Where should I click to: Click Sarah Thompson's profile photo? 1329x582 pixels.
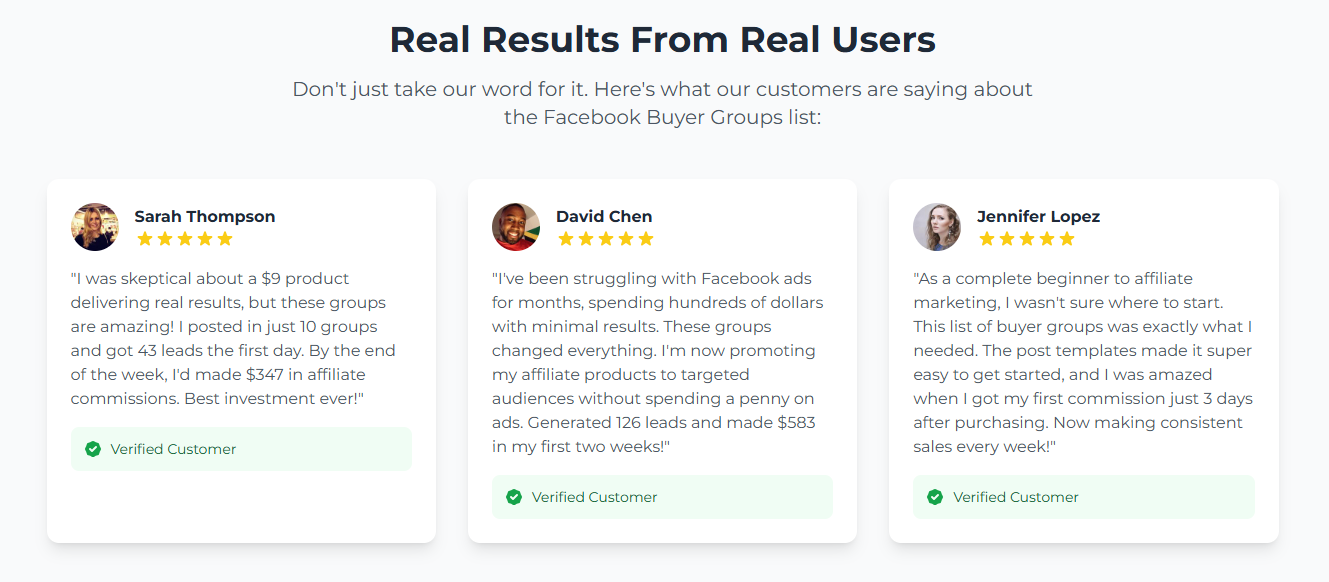pos(95,227)
